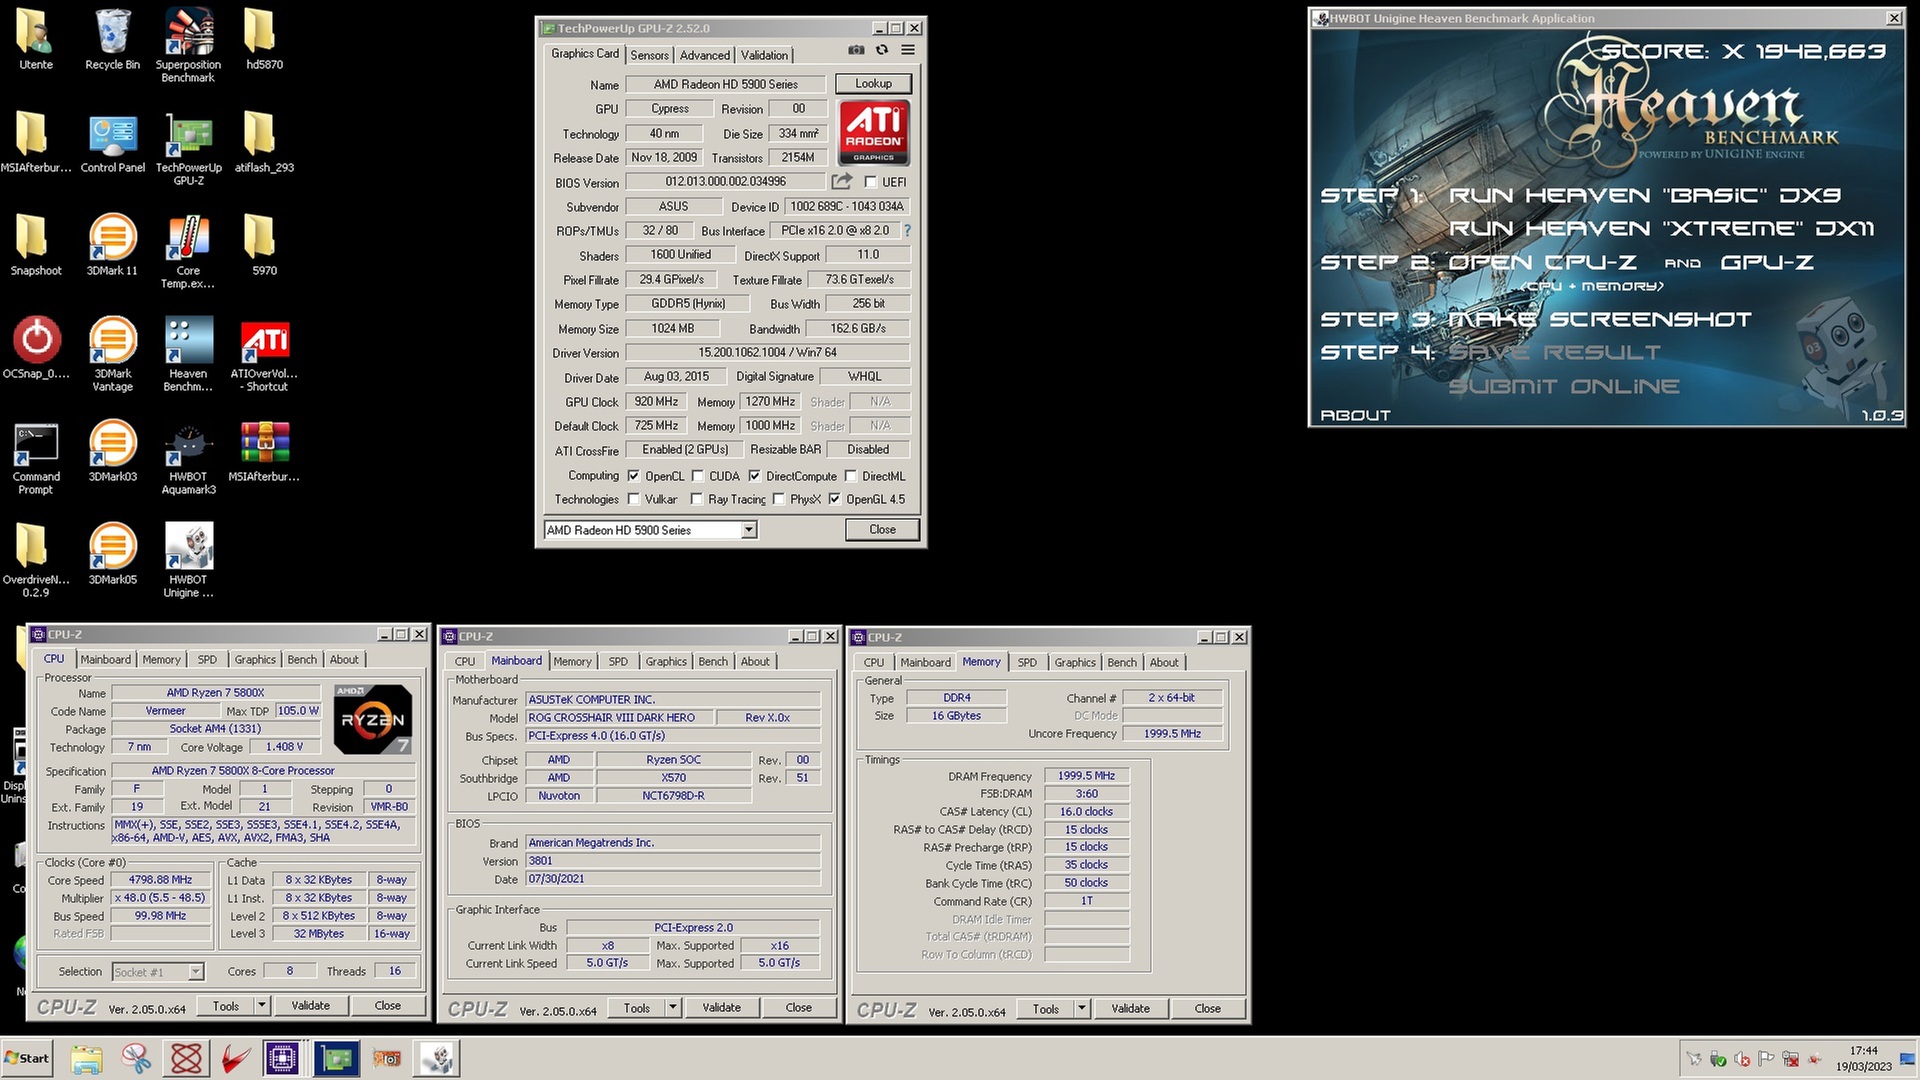Click Validate in the Mainboard CPU-Z window
The width and height of the screenshot is (1920, 1080).
721,1008
